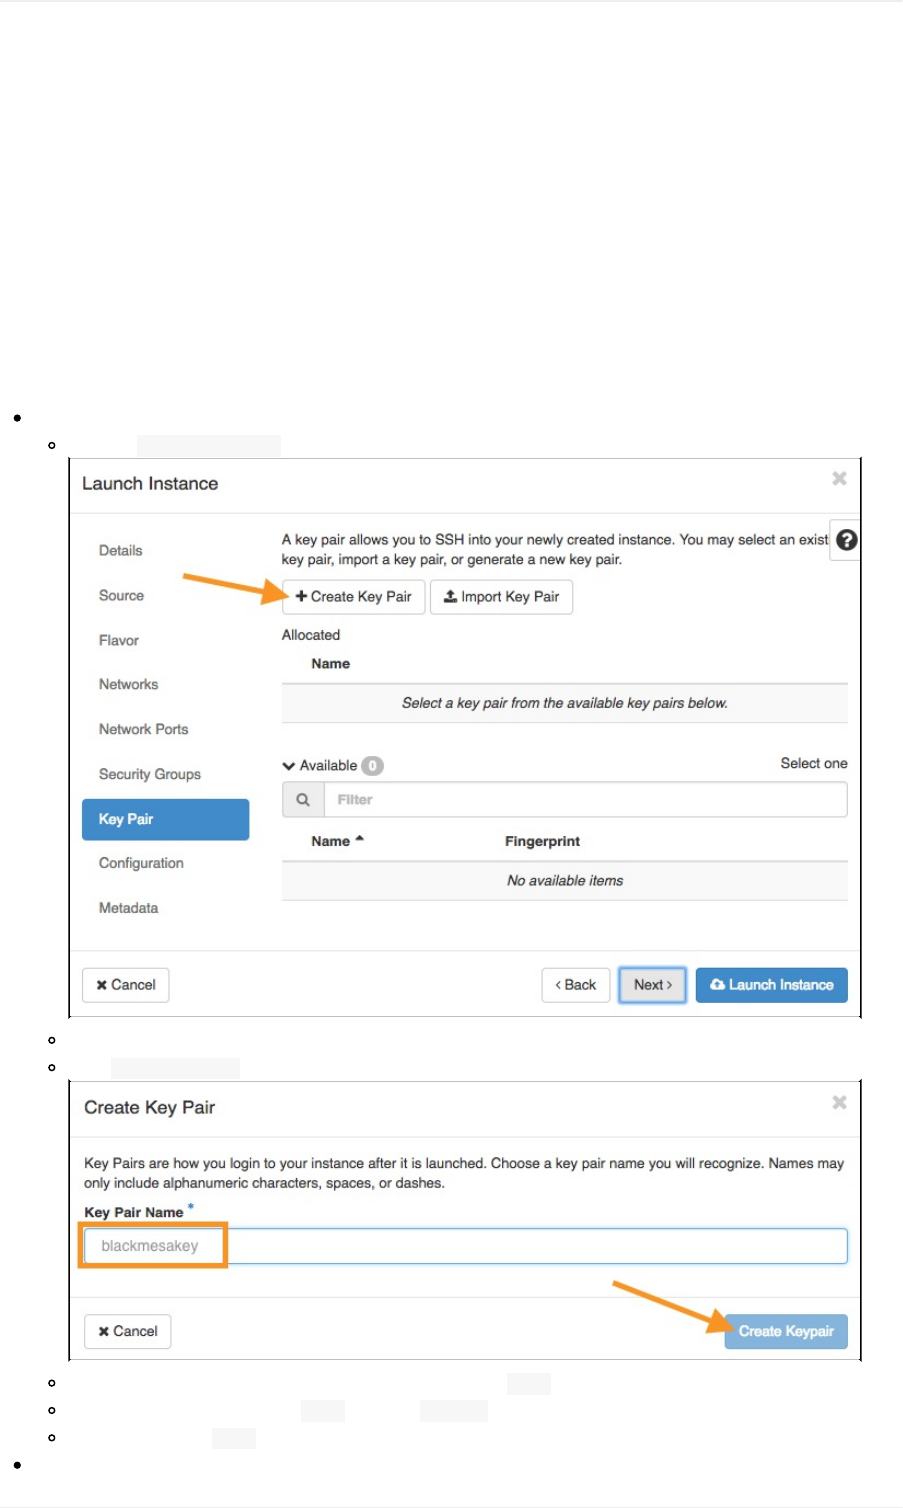This screenshot has height=1508, width=903.
Task: Click the Create Keypair button
Action: click(x=786, y=1332)
